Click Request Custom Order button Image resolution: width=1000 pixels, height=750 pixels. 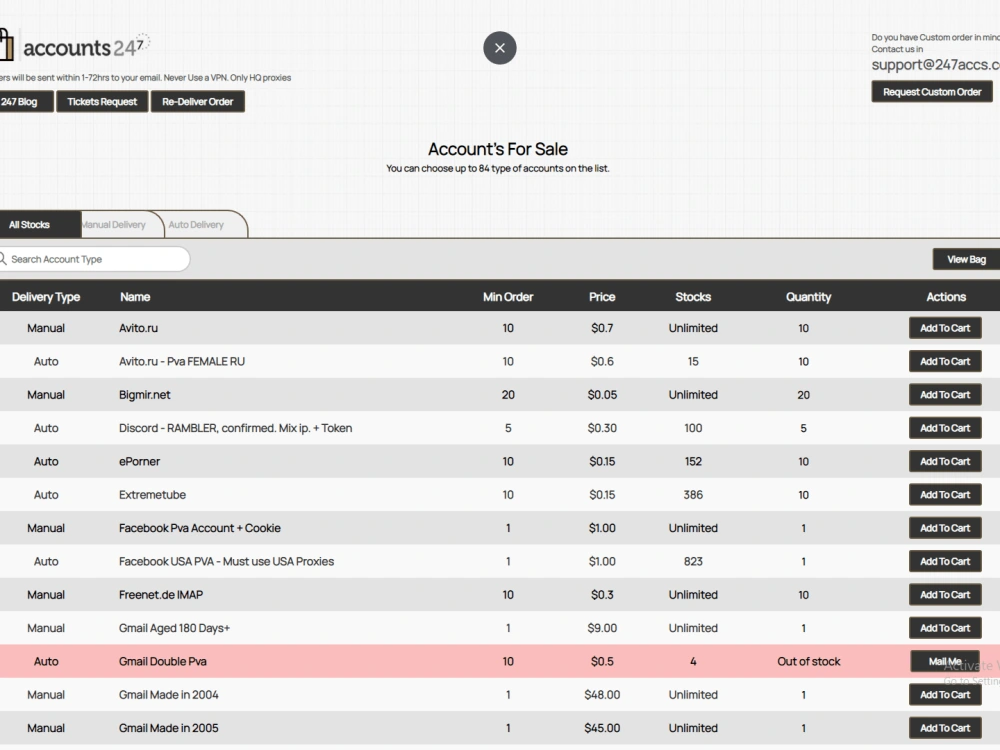(x=932, y=92)
